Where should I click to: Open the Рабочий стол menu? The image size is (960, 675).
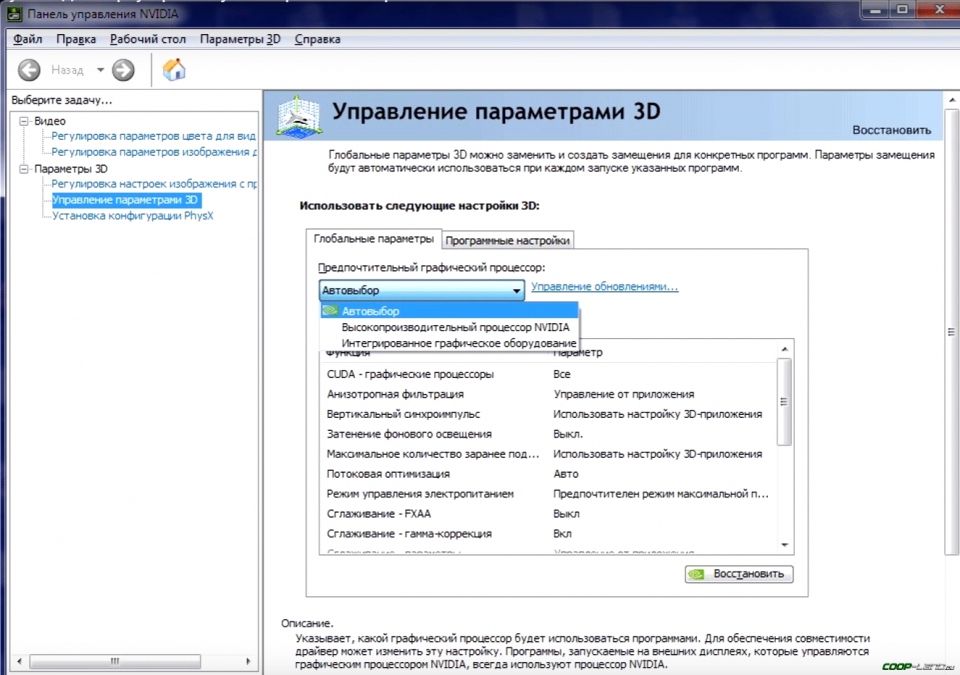tap(148, 39)
